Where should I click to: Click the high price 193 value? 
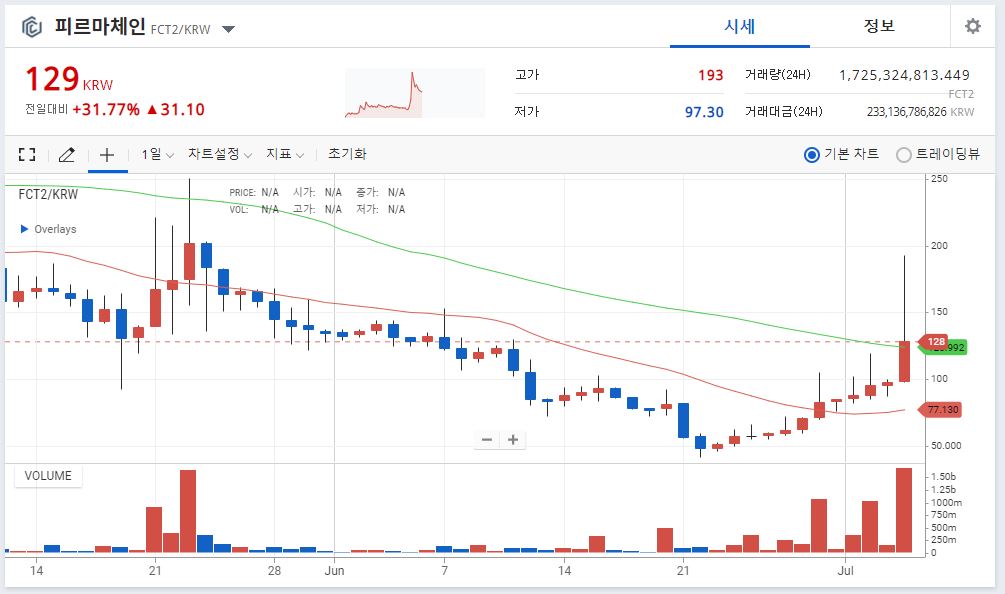pos(710,76)
